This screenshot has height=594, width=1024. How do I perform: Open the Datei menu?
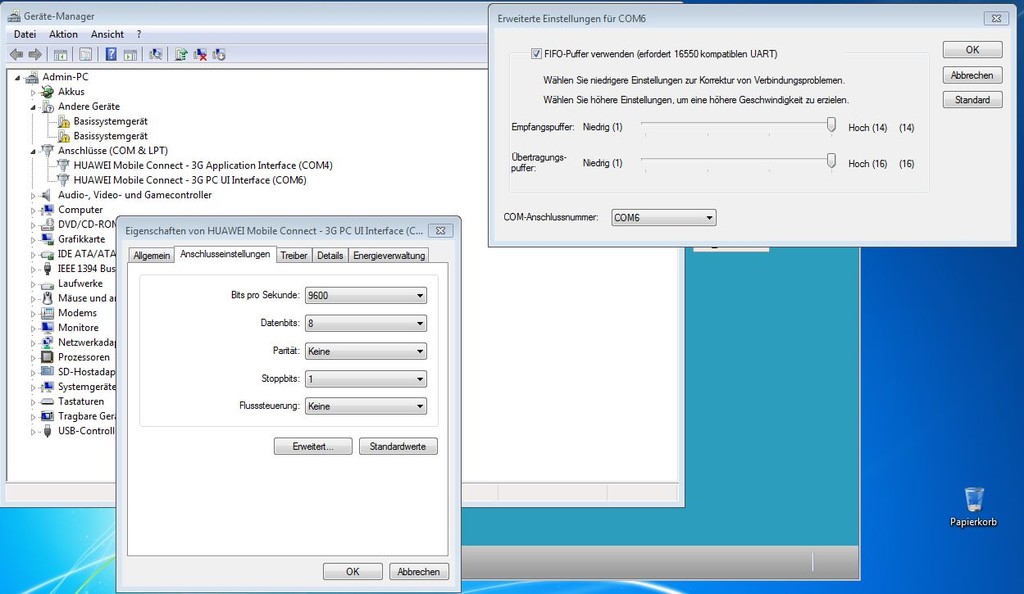tap(25, 34)
